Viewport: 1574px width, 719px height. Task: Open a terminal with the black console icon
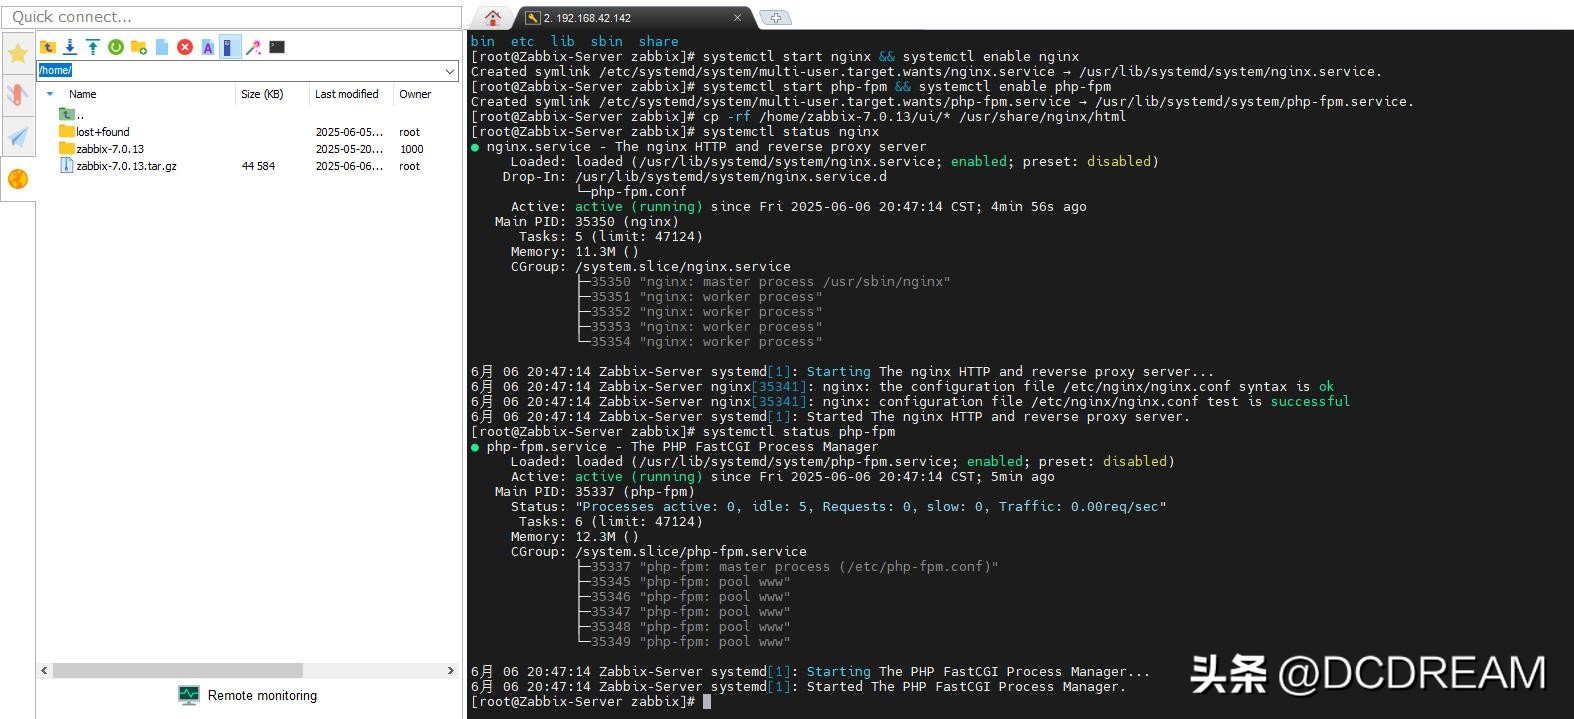[x=277, y=47]
